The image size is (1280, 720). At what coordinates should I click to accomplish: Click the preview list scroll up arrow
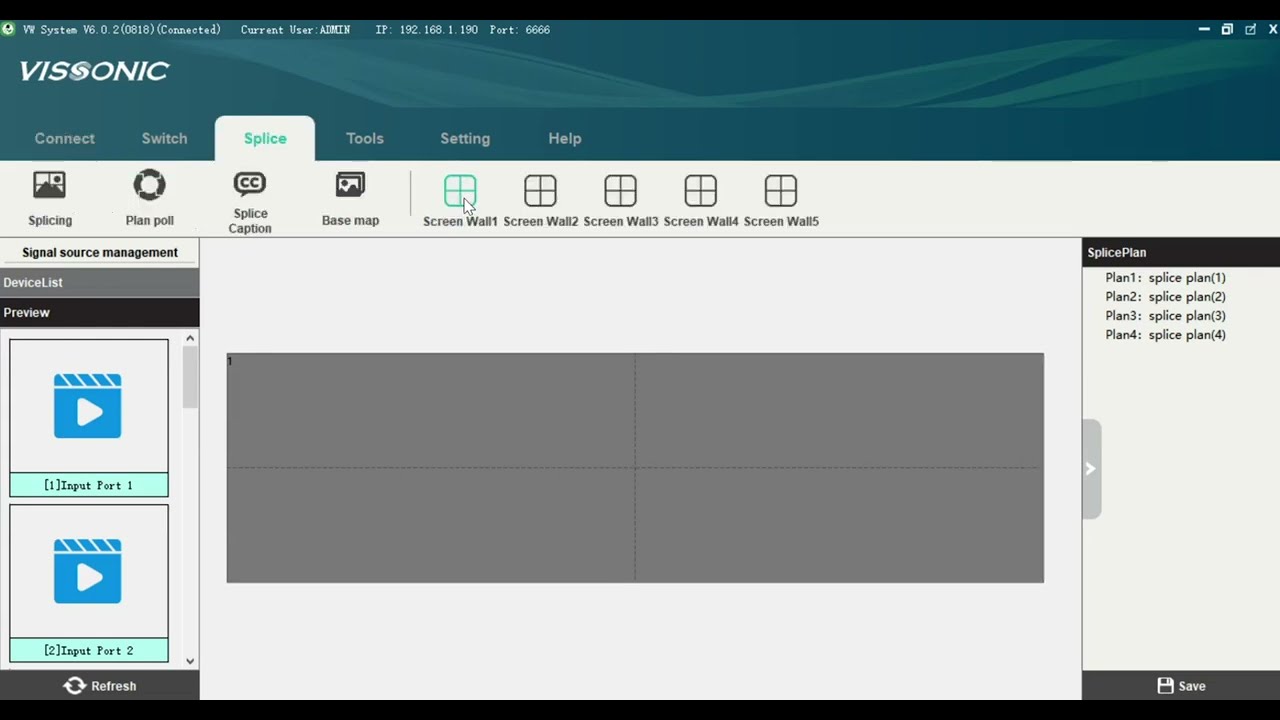click(190, 338)
